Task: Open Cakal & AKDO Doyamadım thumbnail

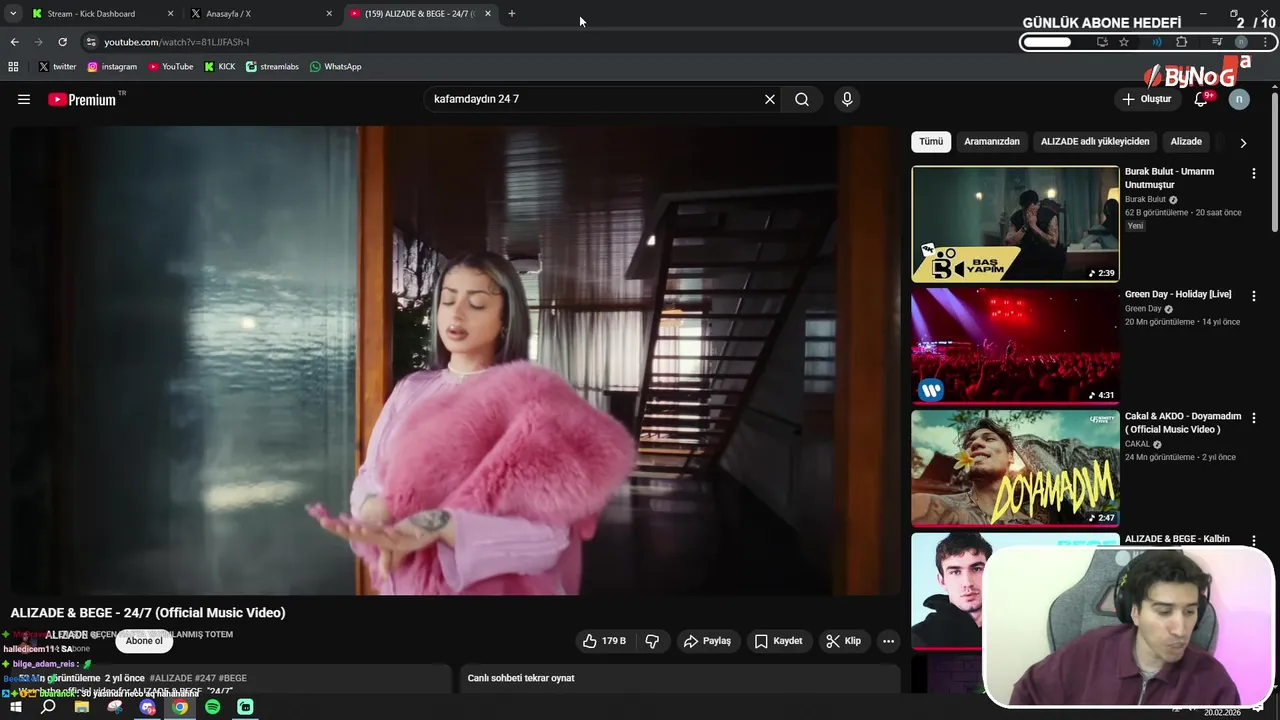Action: pyautogui.click(x=1015, y=468)
